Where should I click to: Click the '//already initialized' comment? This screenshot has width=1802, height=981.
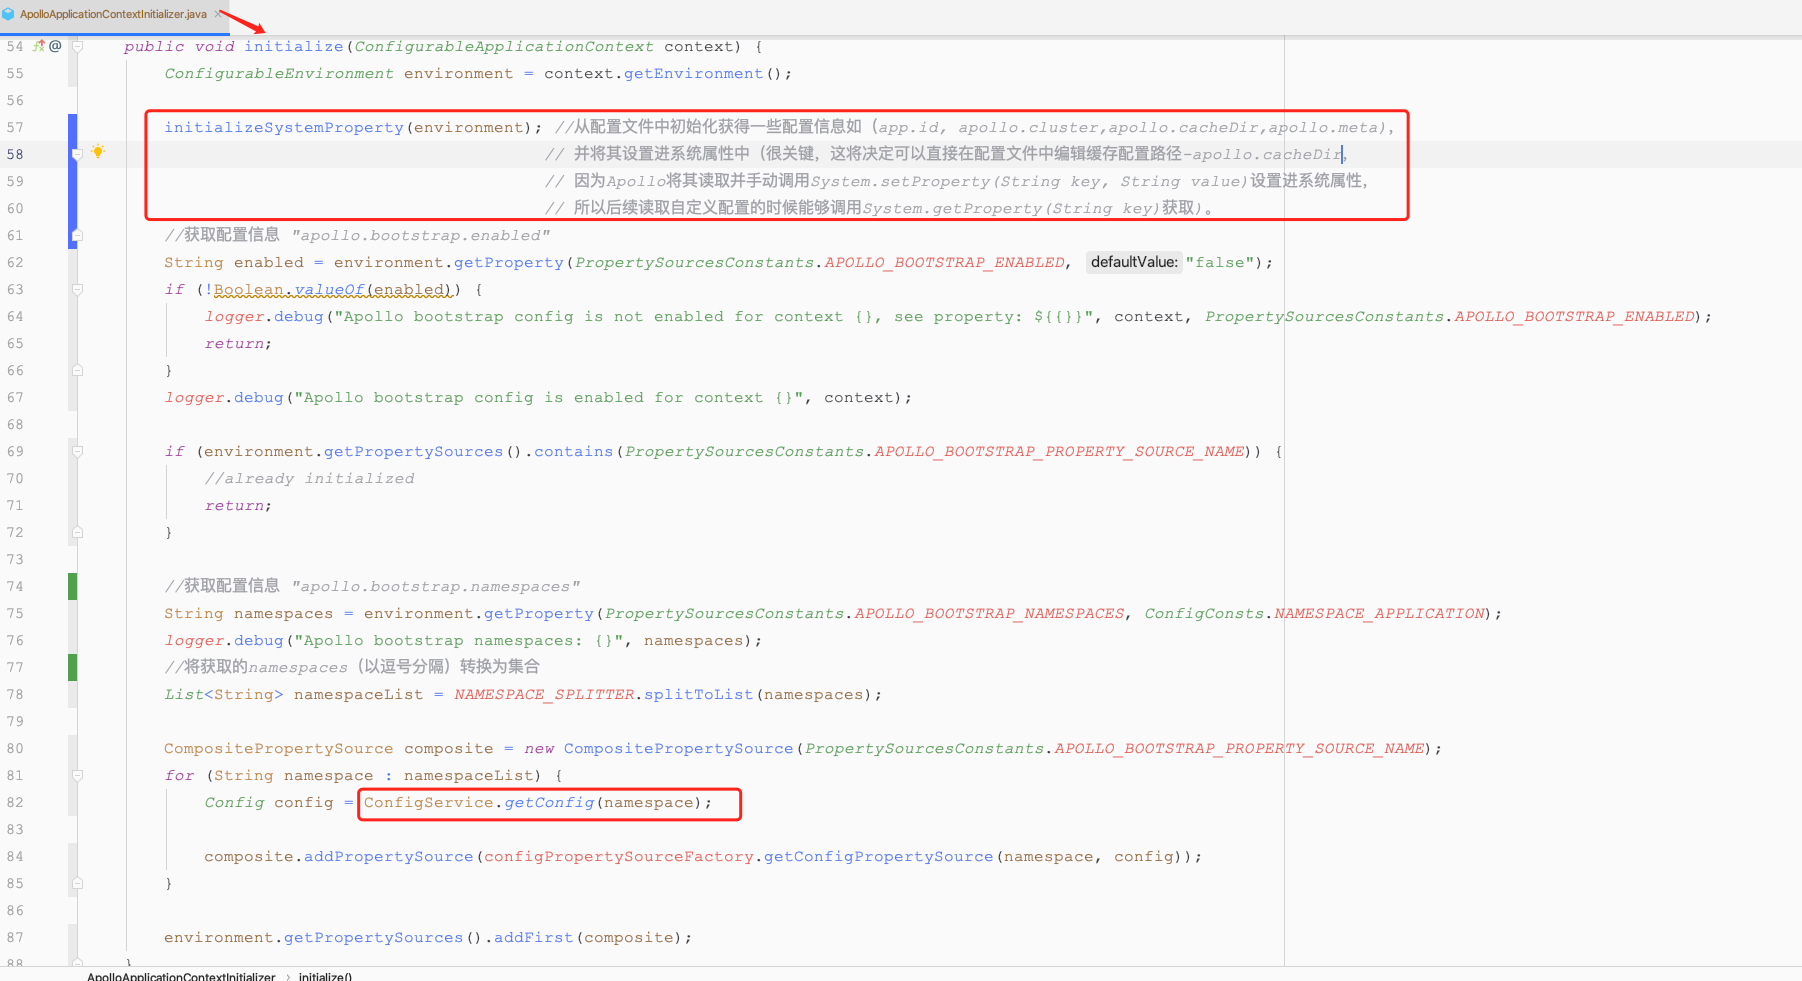click(309, 478)
